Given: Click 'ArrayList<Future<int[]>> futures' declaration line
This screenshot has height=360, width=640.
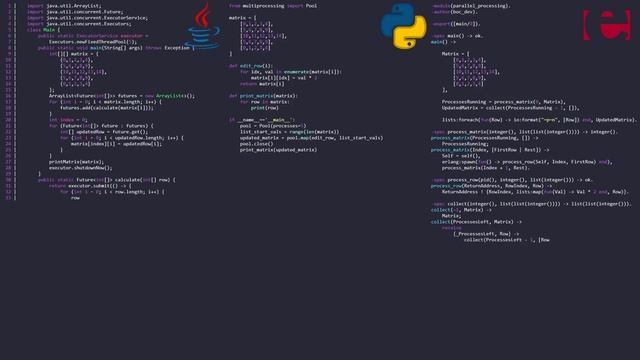Looking at the screenshot, I should click(122, 96).
